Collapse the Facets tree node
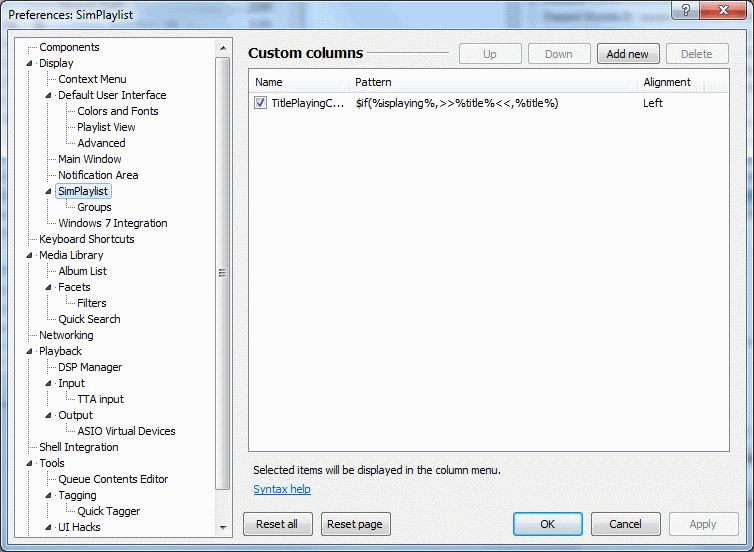This screenshot has width=754, height=552. [48, 287]
